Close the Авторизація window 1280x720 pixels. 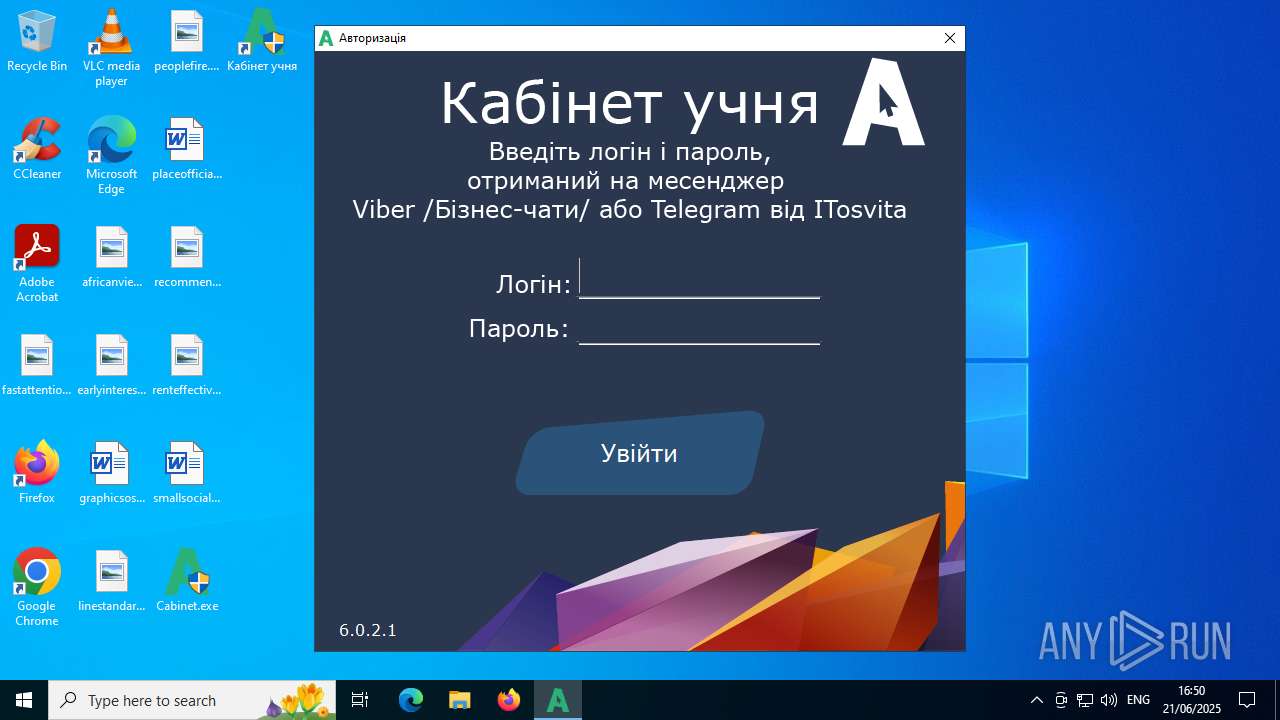pyautogui.click(x=950, y=38)
